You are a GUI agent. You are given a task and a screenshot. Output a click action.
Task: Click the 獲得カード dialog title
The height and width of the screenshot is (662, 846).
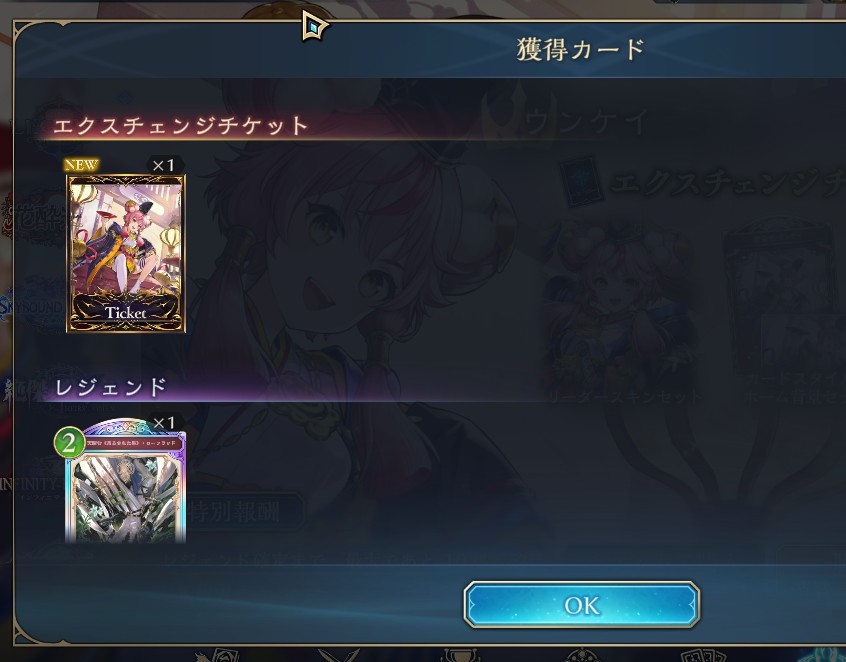(x=581, y=50)
